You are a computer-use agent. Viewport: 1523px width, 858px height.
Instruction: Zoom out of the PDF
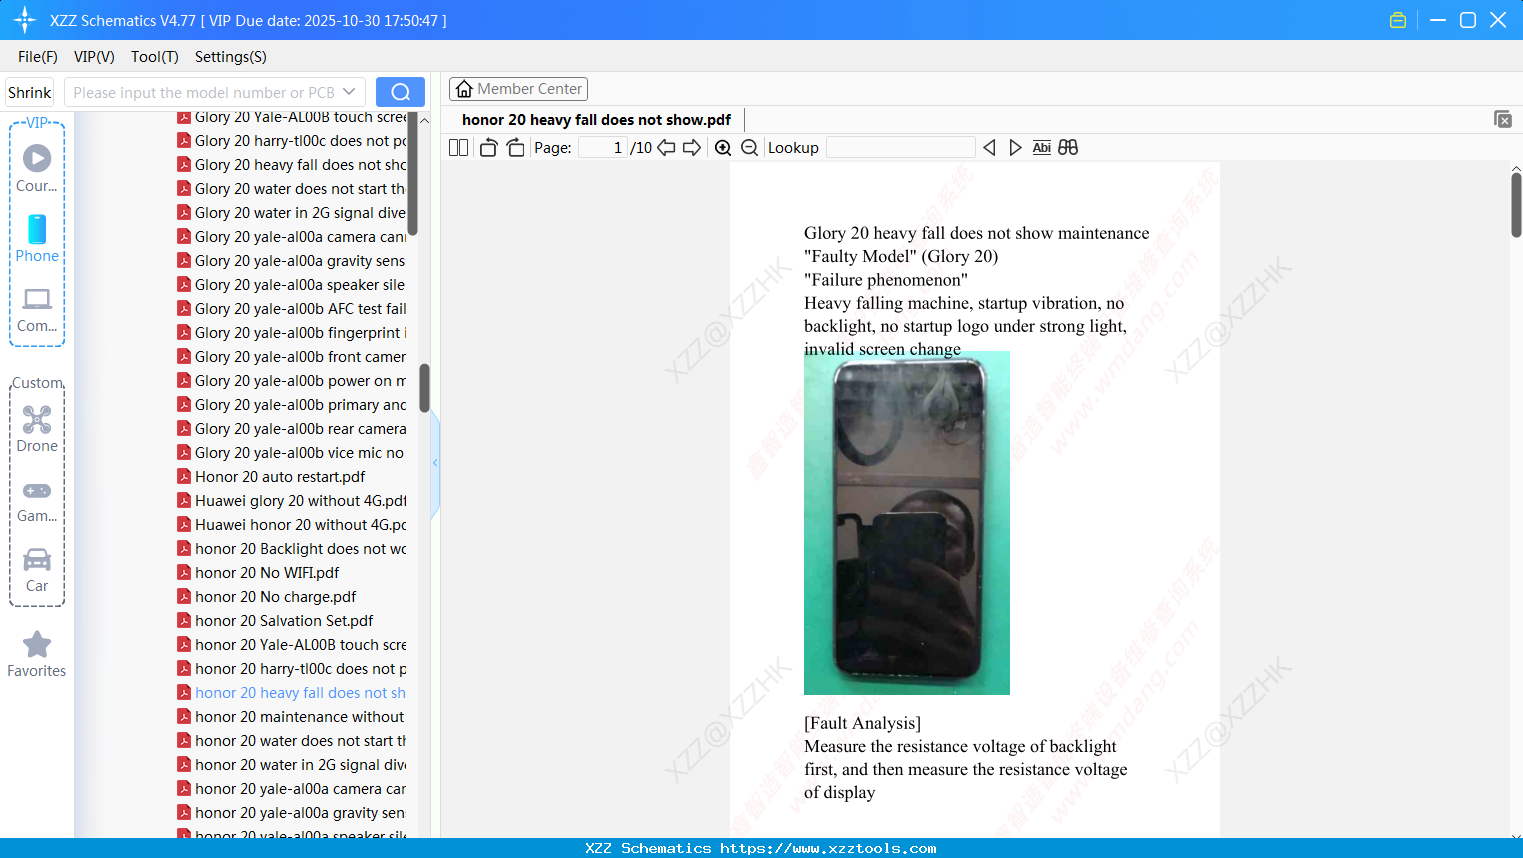pyautogui.click(x=749, y=148)
